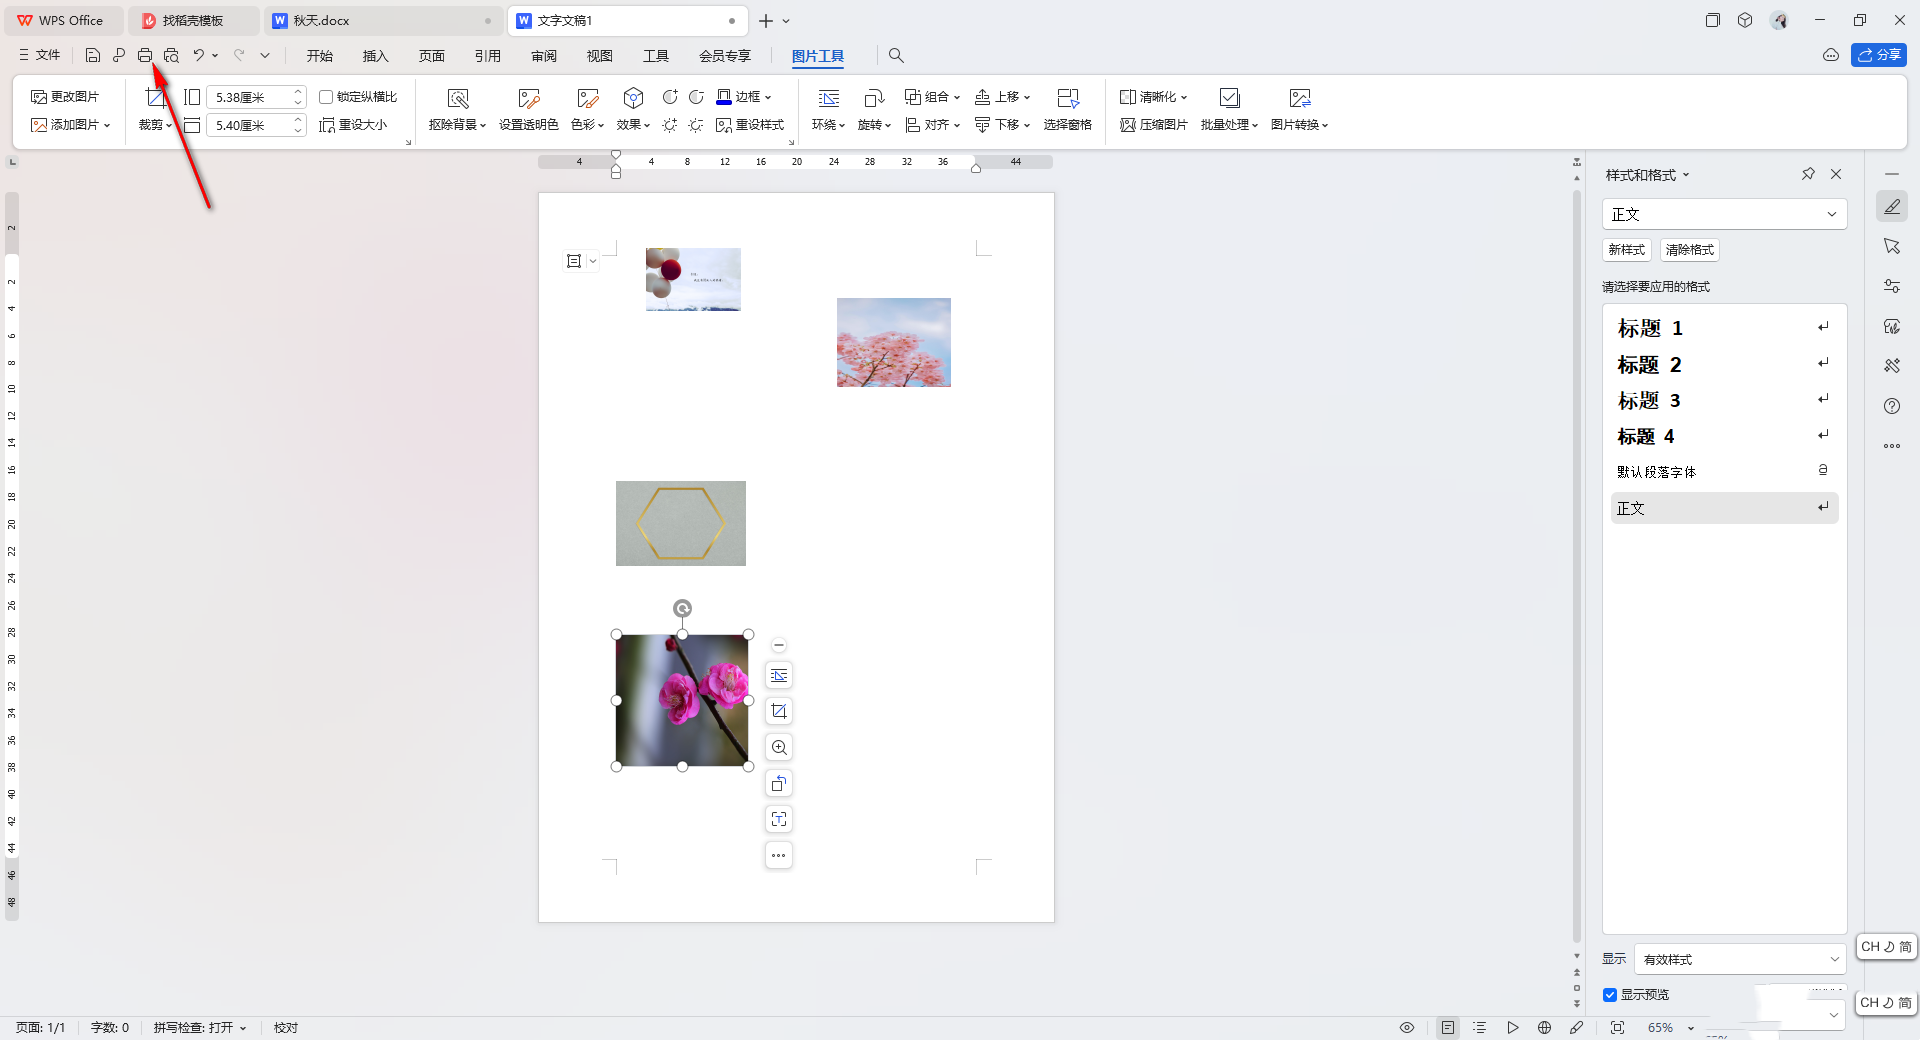Switch to outline view in status bar
This screenshot has height=1040, width=1920.
click(1480, 1028)
